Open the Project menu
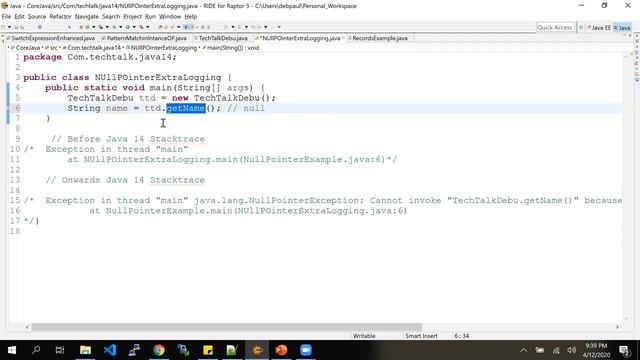This screenshot has height=360, width=640. point(132,16)
